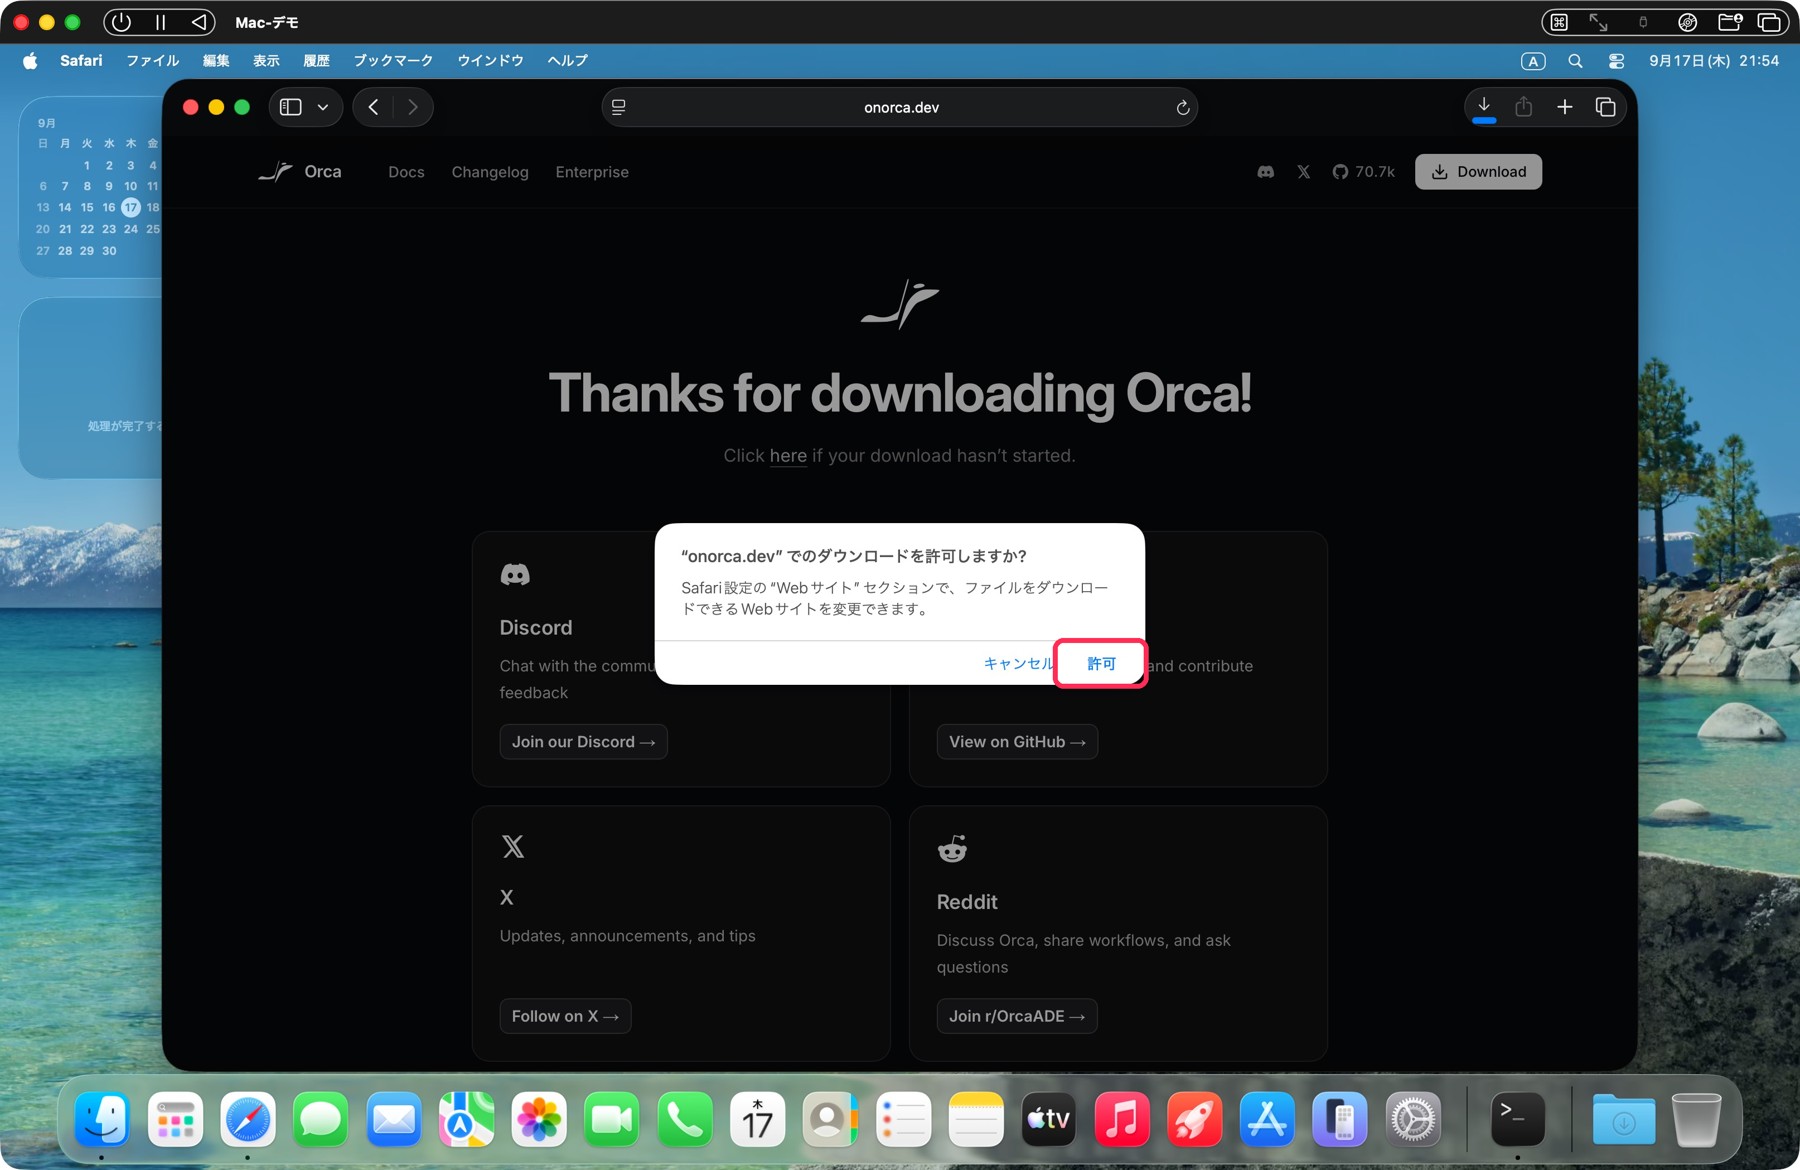Open the Changelog nav link
Image resolution: width=1800 pixels, height=1170 pixels.
(x=490, y=172)
